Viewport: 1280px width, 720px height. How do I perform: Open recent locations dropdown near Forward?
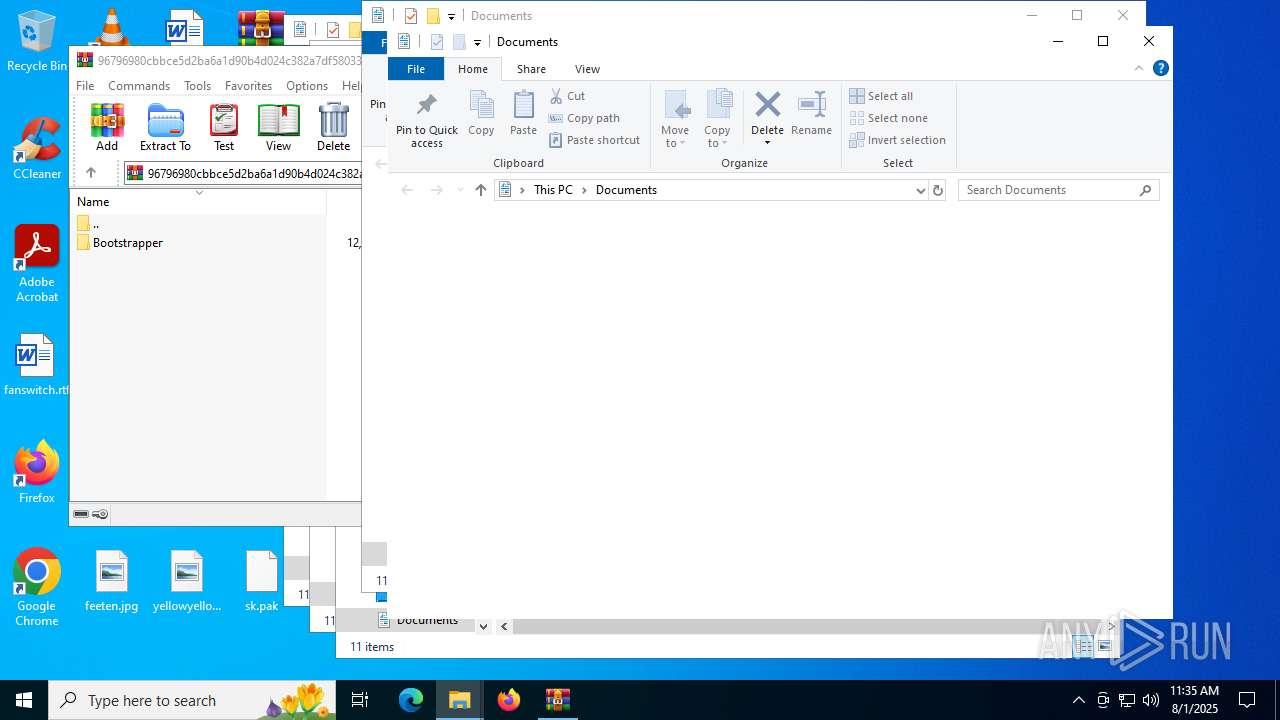click(x=460, y=190)
